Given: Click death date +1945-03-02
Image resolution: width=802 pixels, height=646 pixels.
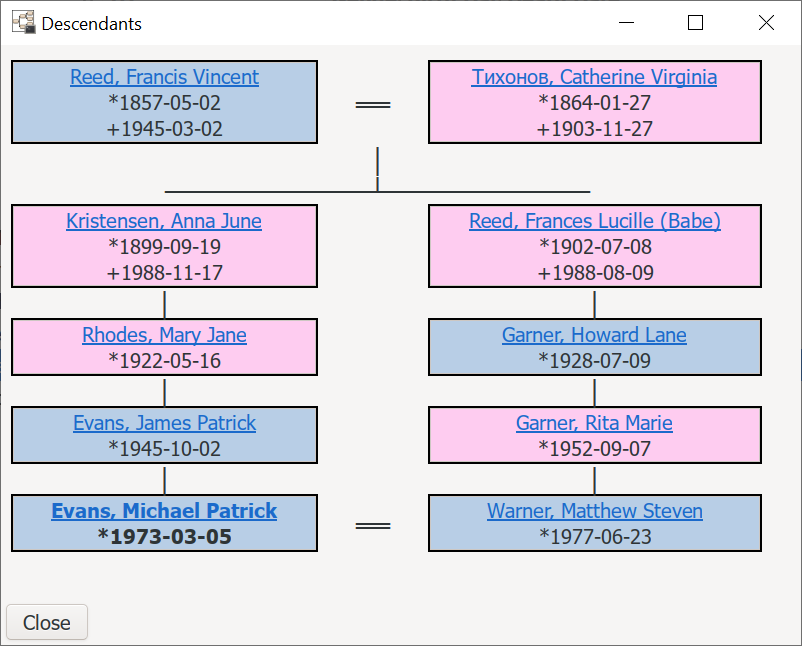Looking at the screenshot, I should coord(164,129).
